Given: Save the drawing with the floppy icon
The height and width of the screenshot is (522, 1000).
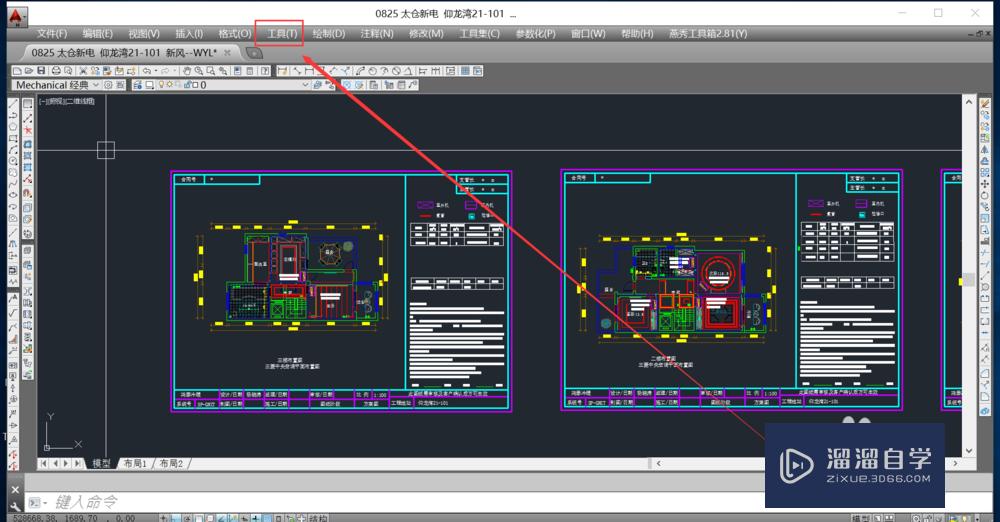Looking at the screenshot, I should click(x=41, y=71).
